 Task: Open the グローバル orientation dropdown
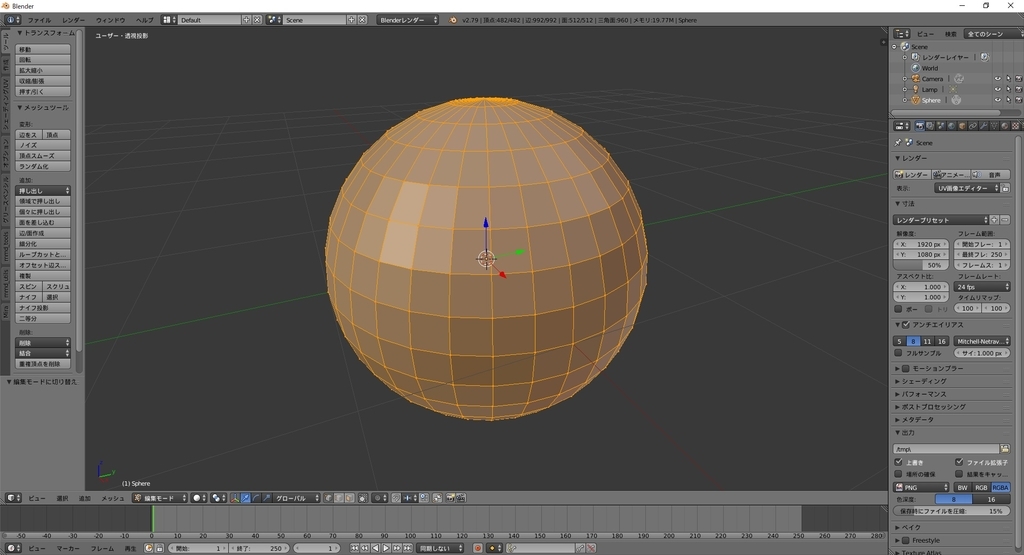click(x=296, y=498)
